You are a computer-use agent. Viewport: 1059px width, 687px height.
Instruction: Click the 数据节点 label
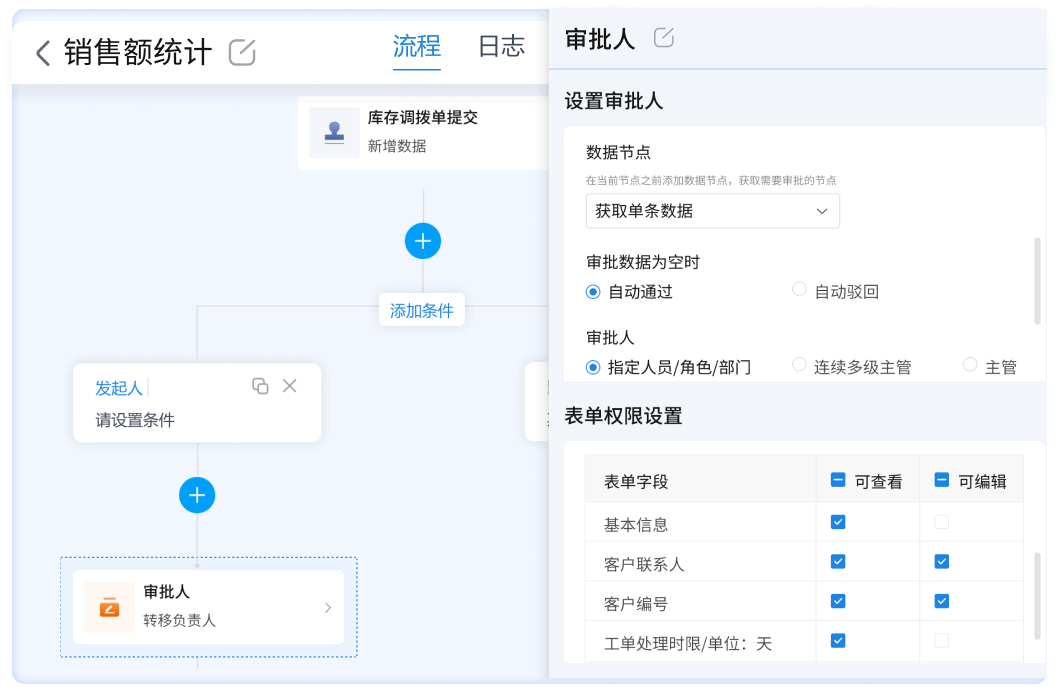[x=618, y=153]
